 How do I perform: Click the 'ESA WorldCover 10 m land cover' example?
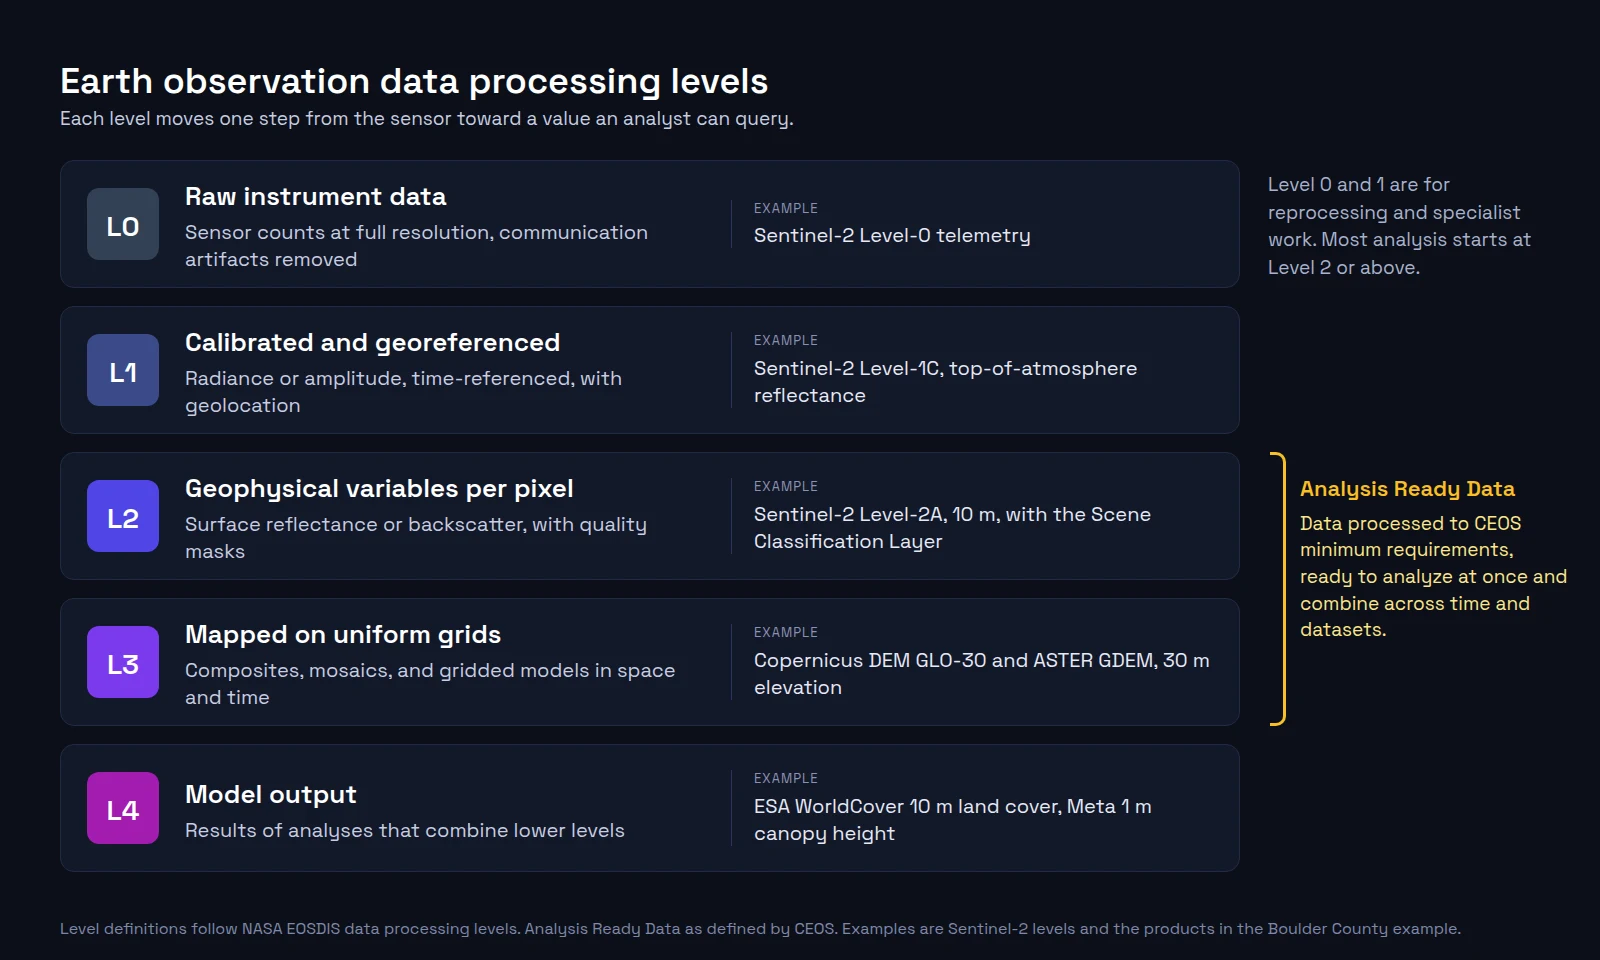click(952, 820)
